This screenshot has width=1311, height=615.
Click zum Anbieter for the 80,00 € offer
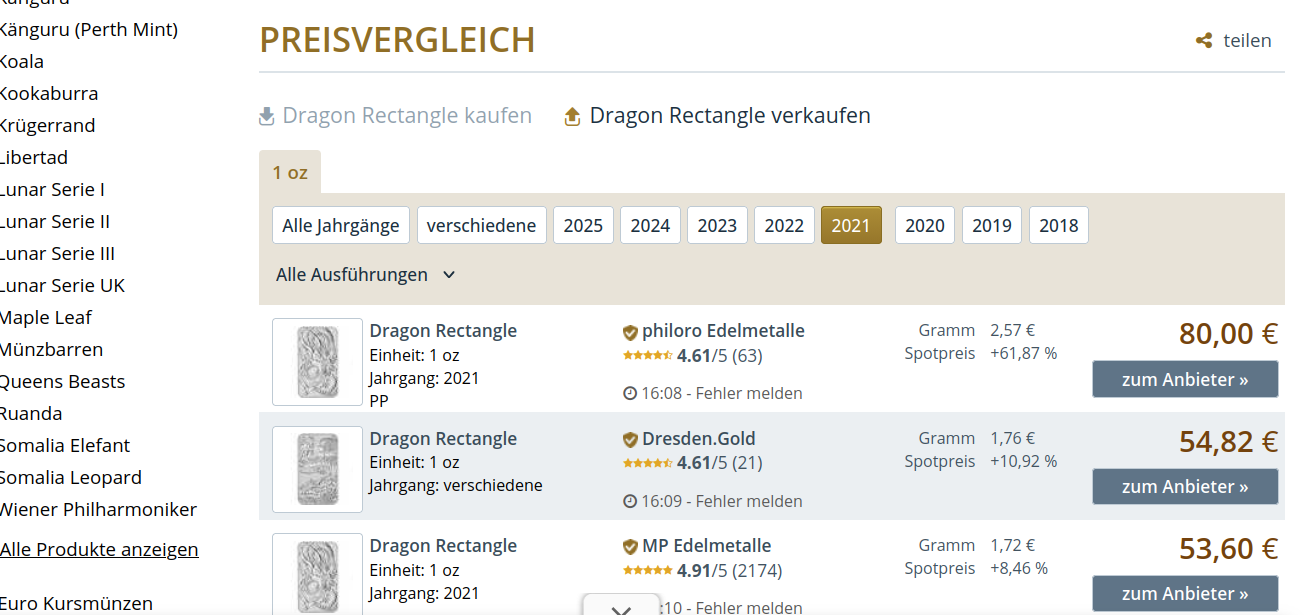[x=1185, y=380]
